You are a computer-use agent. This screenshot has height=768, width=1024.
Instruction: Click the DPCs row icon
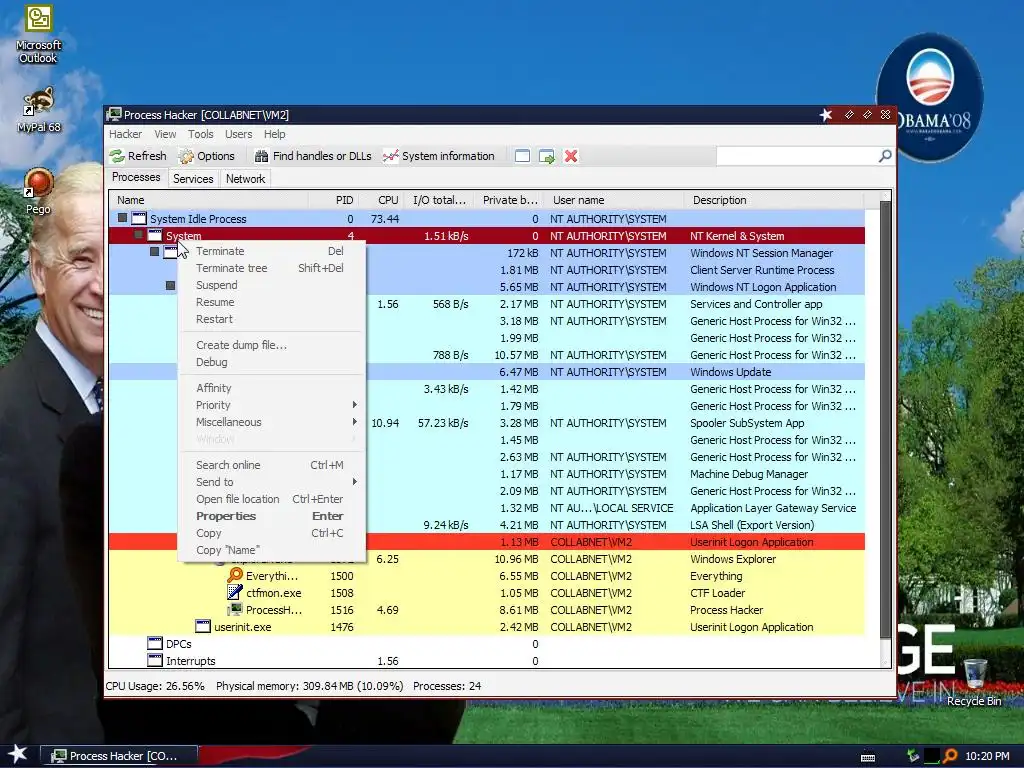tap(155, 643)
